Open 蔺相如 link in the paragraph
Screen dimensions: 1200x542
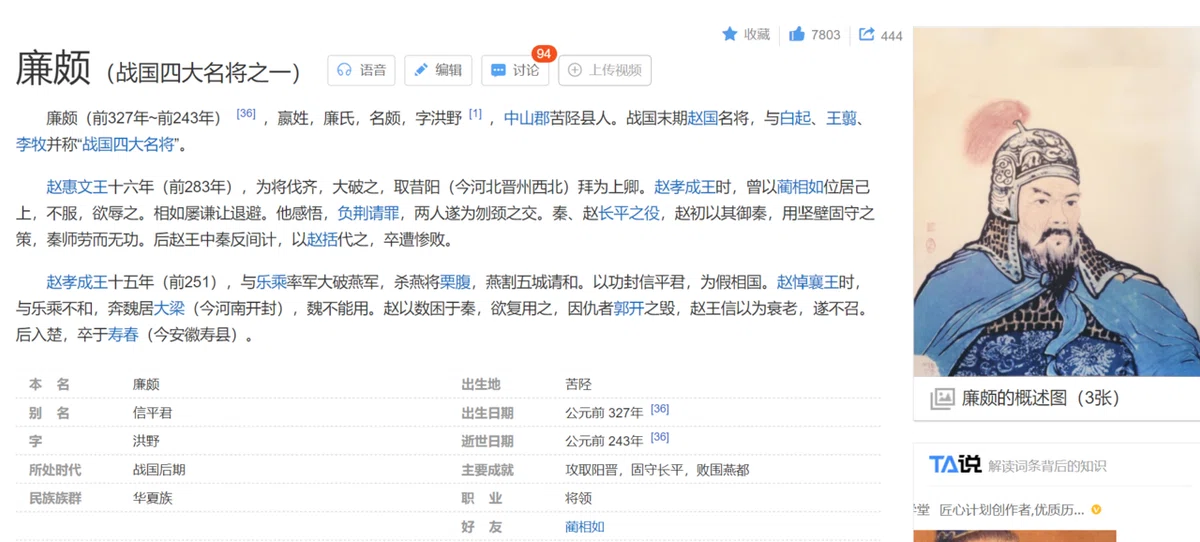pos(801,186)
